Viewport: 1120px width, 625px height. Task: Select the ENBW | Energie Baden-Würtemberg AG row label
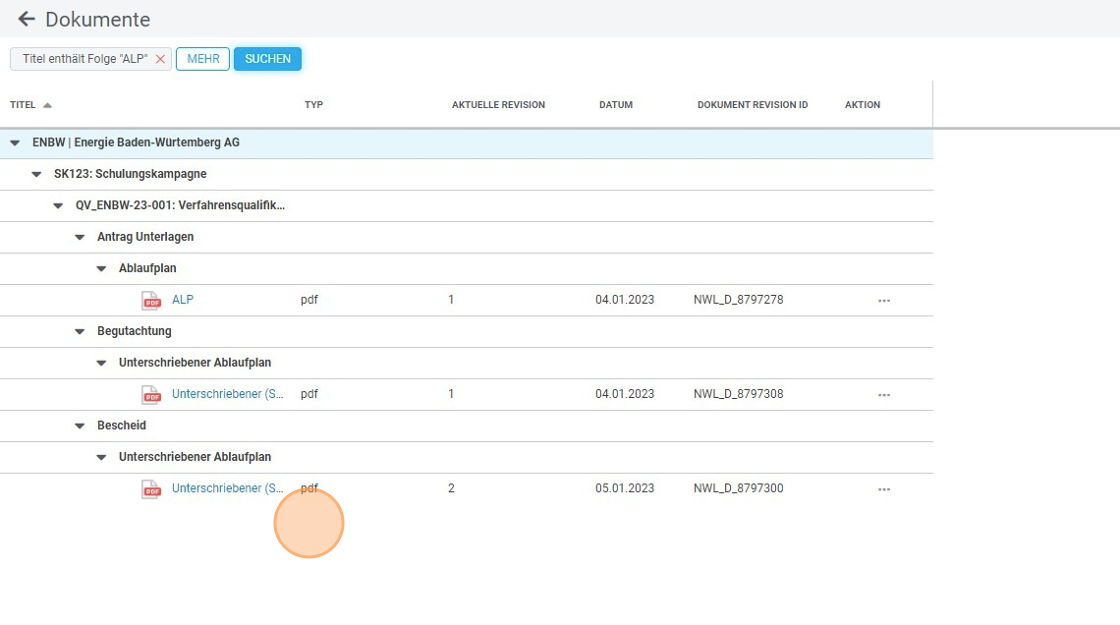click(136, 143)
